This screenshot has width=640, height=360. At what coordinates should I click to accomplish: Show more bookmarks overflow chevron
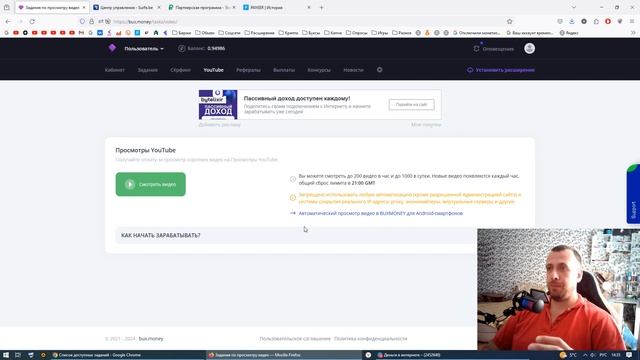(633, 33)
